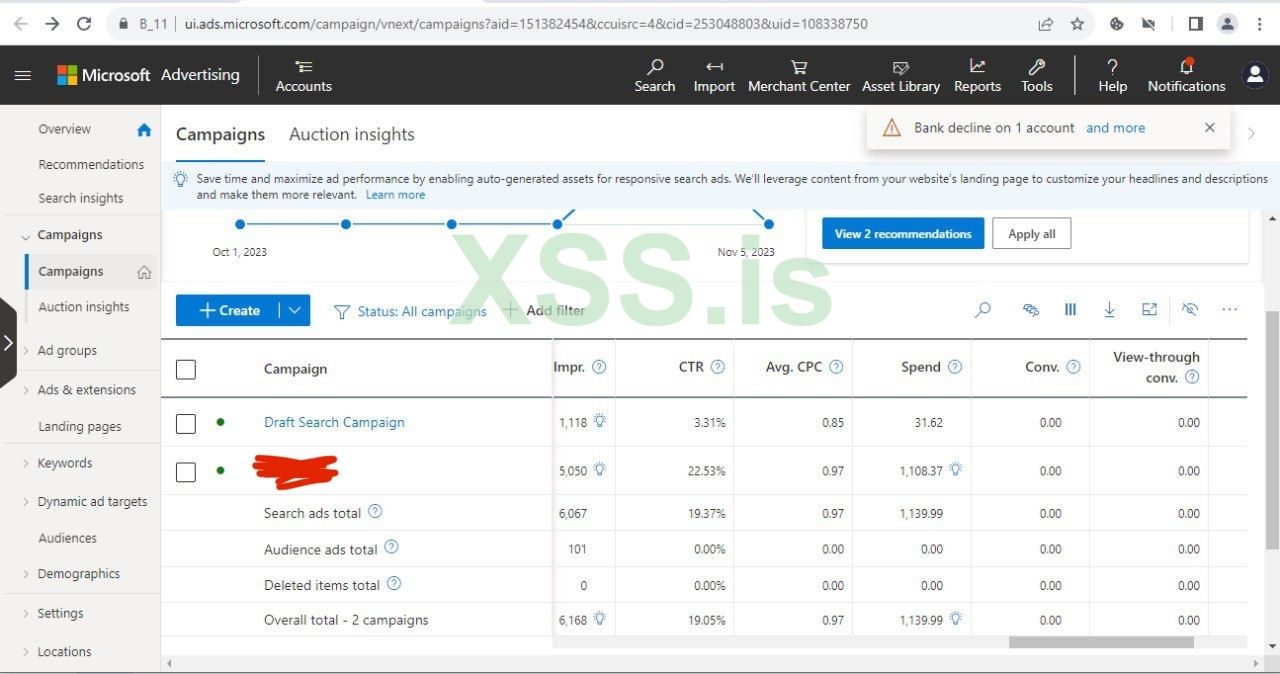This screenshot has height=674, width=1280.
Task: Reload the page with browser refresh button
Action: [84, 24]
